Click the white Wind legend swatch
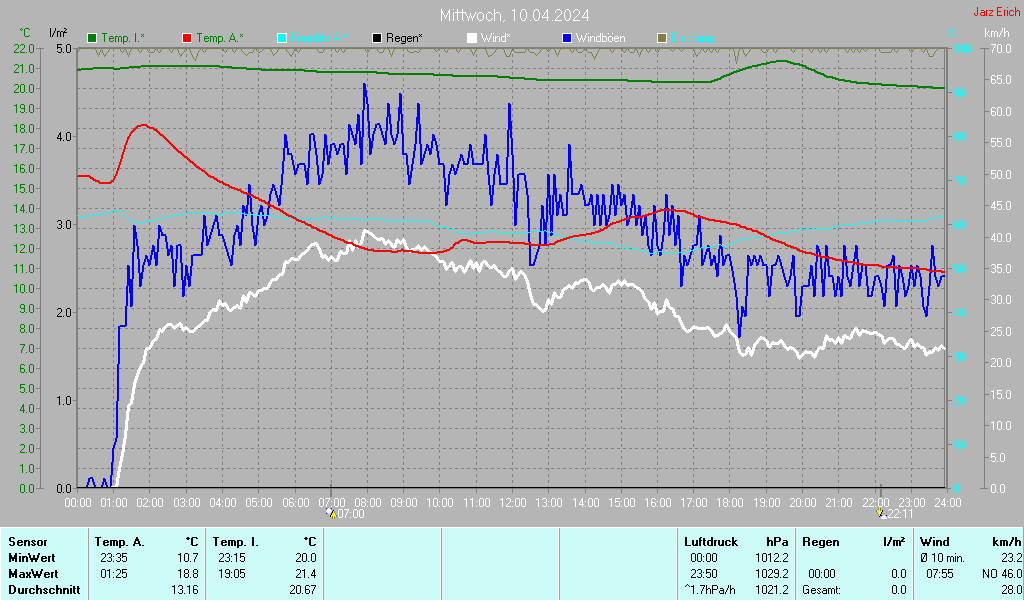 tap(472, 38)
